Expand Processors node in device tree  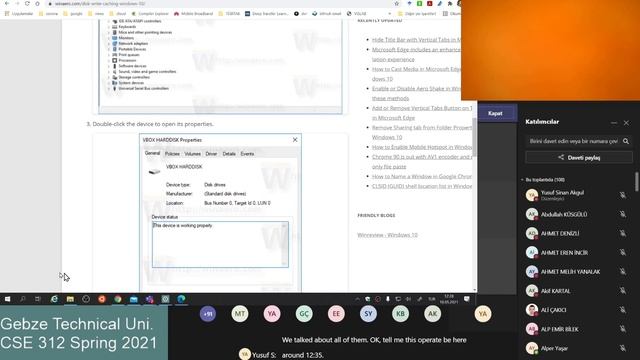tap(109, 60)
